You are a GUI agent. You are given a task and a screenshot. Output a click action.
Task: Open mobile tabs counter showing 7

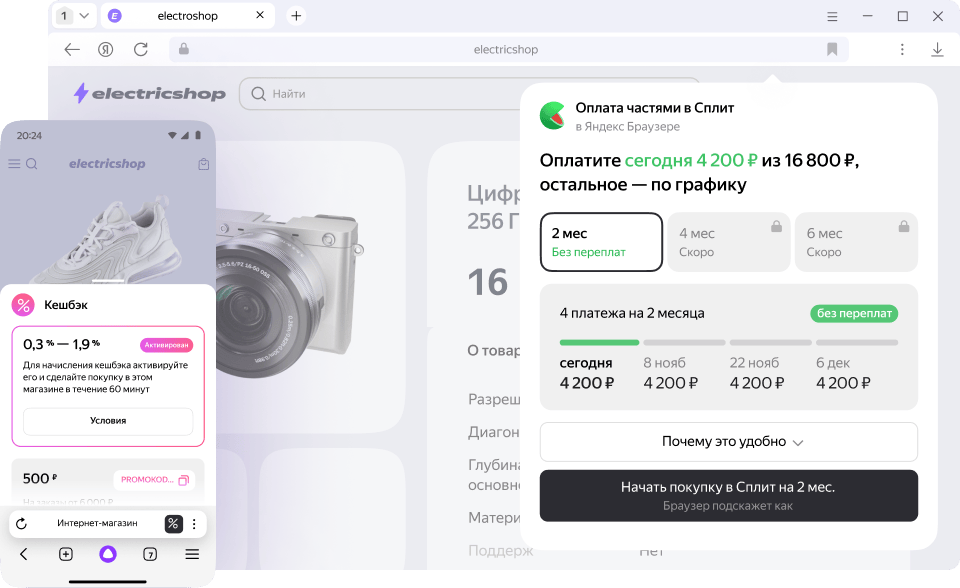tap(150, 554)
